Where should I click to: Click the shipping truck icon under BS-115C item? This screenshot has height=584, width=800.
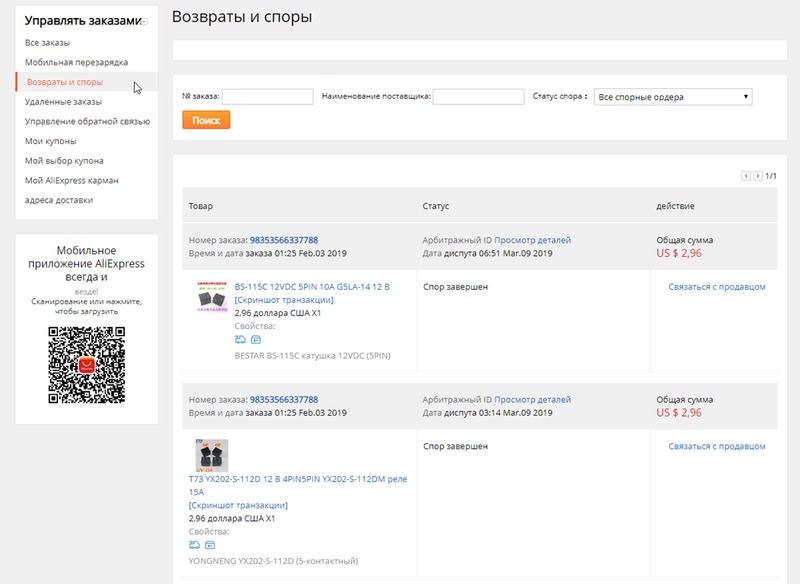coord(239,339)
